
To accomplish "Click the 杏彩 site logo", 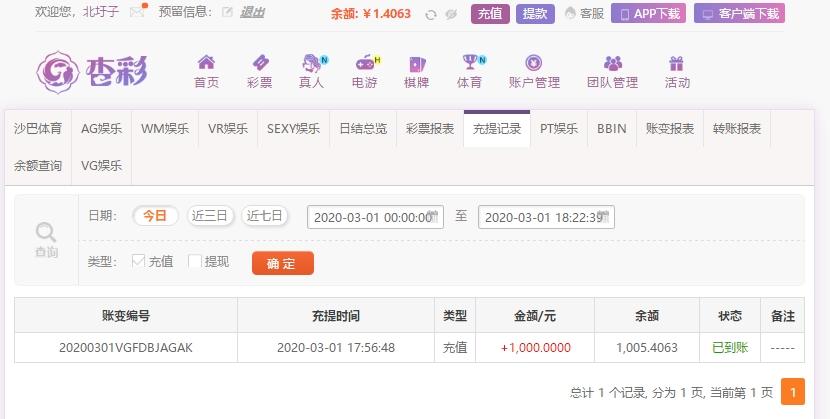I will click(92, 72).
